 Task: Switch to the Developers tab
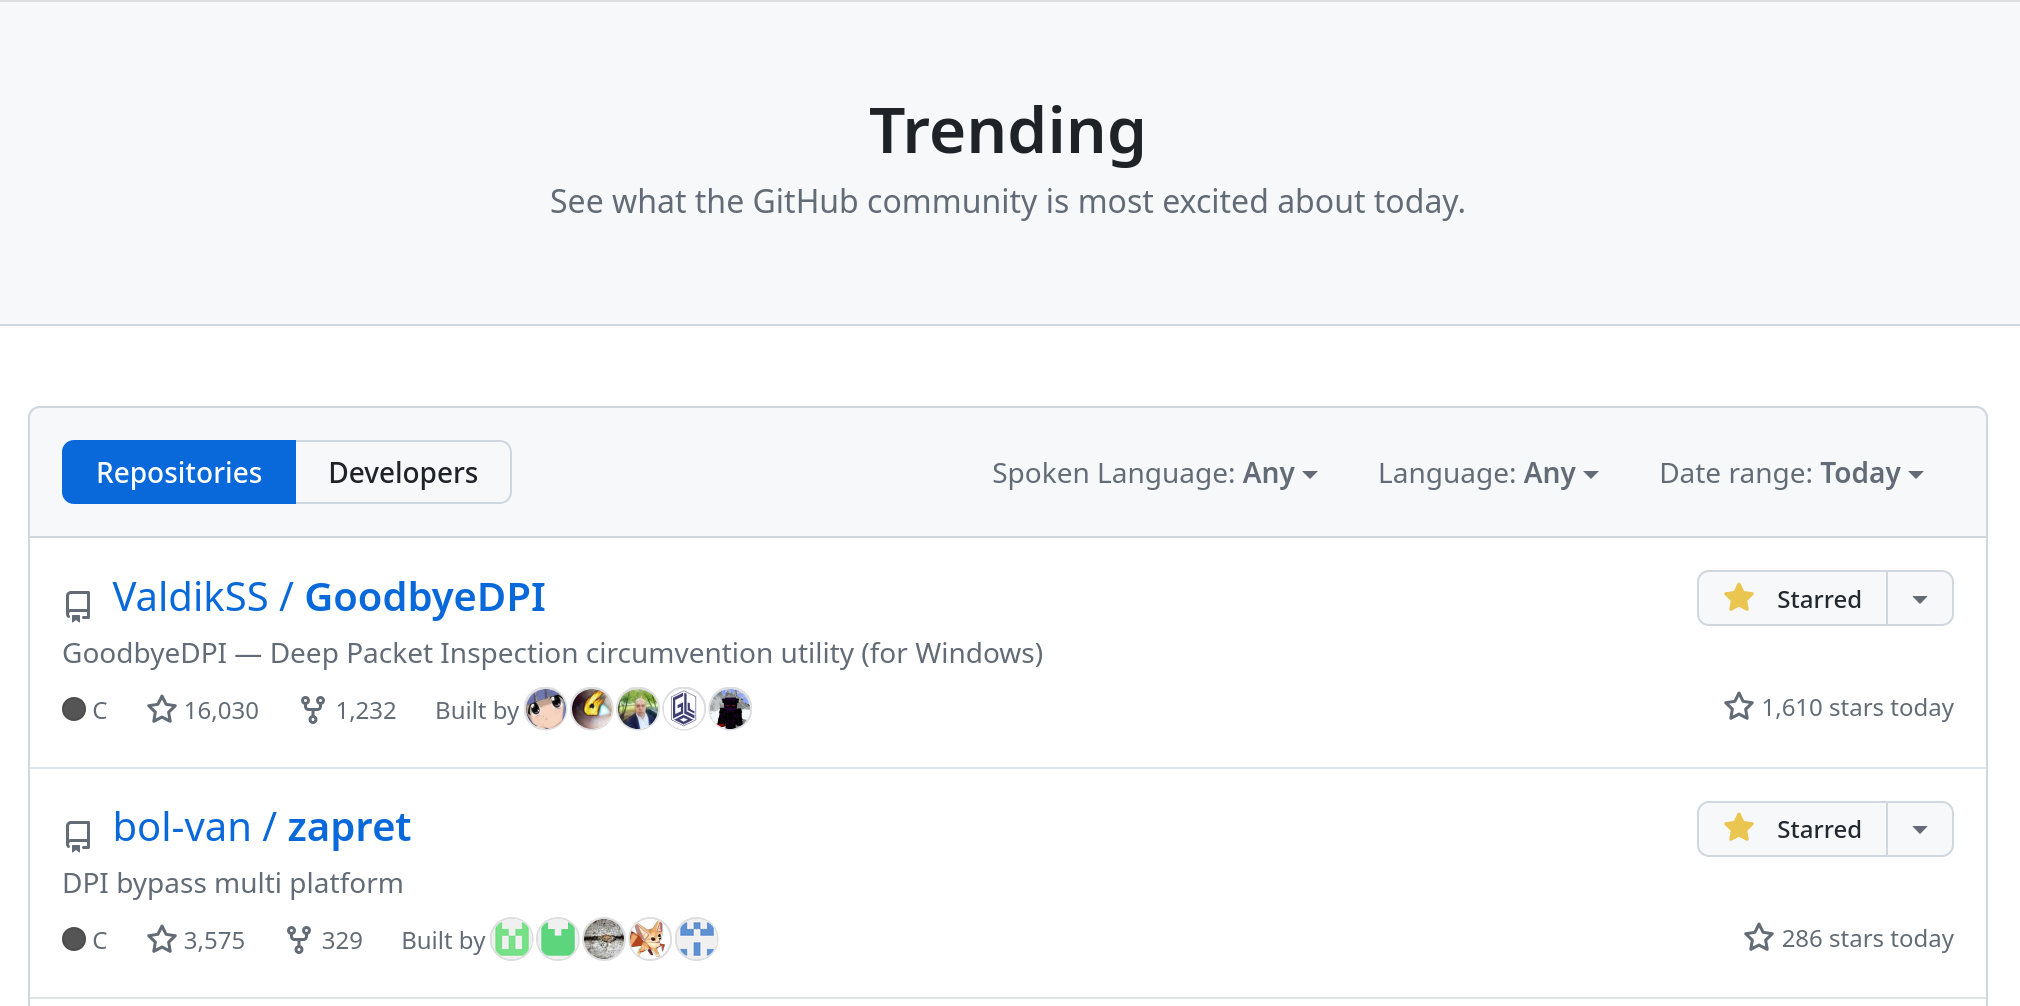tap(403, 472)
